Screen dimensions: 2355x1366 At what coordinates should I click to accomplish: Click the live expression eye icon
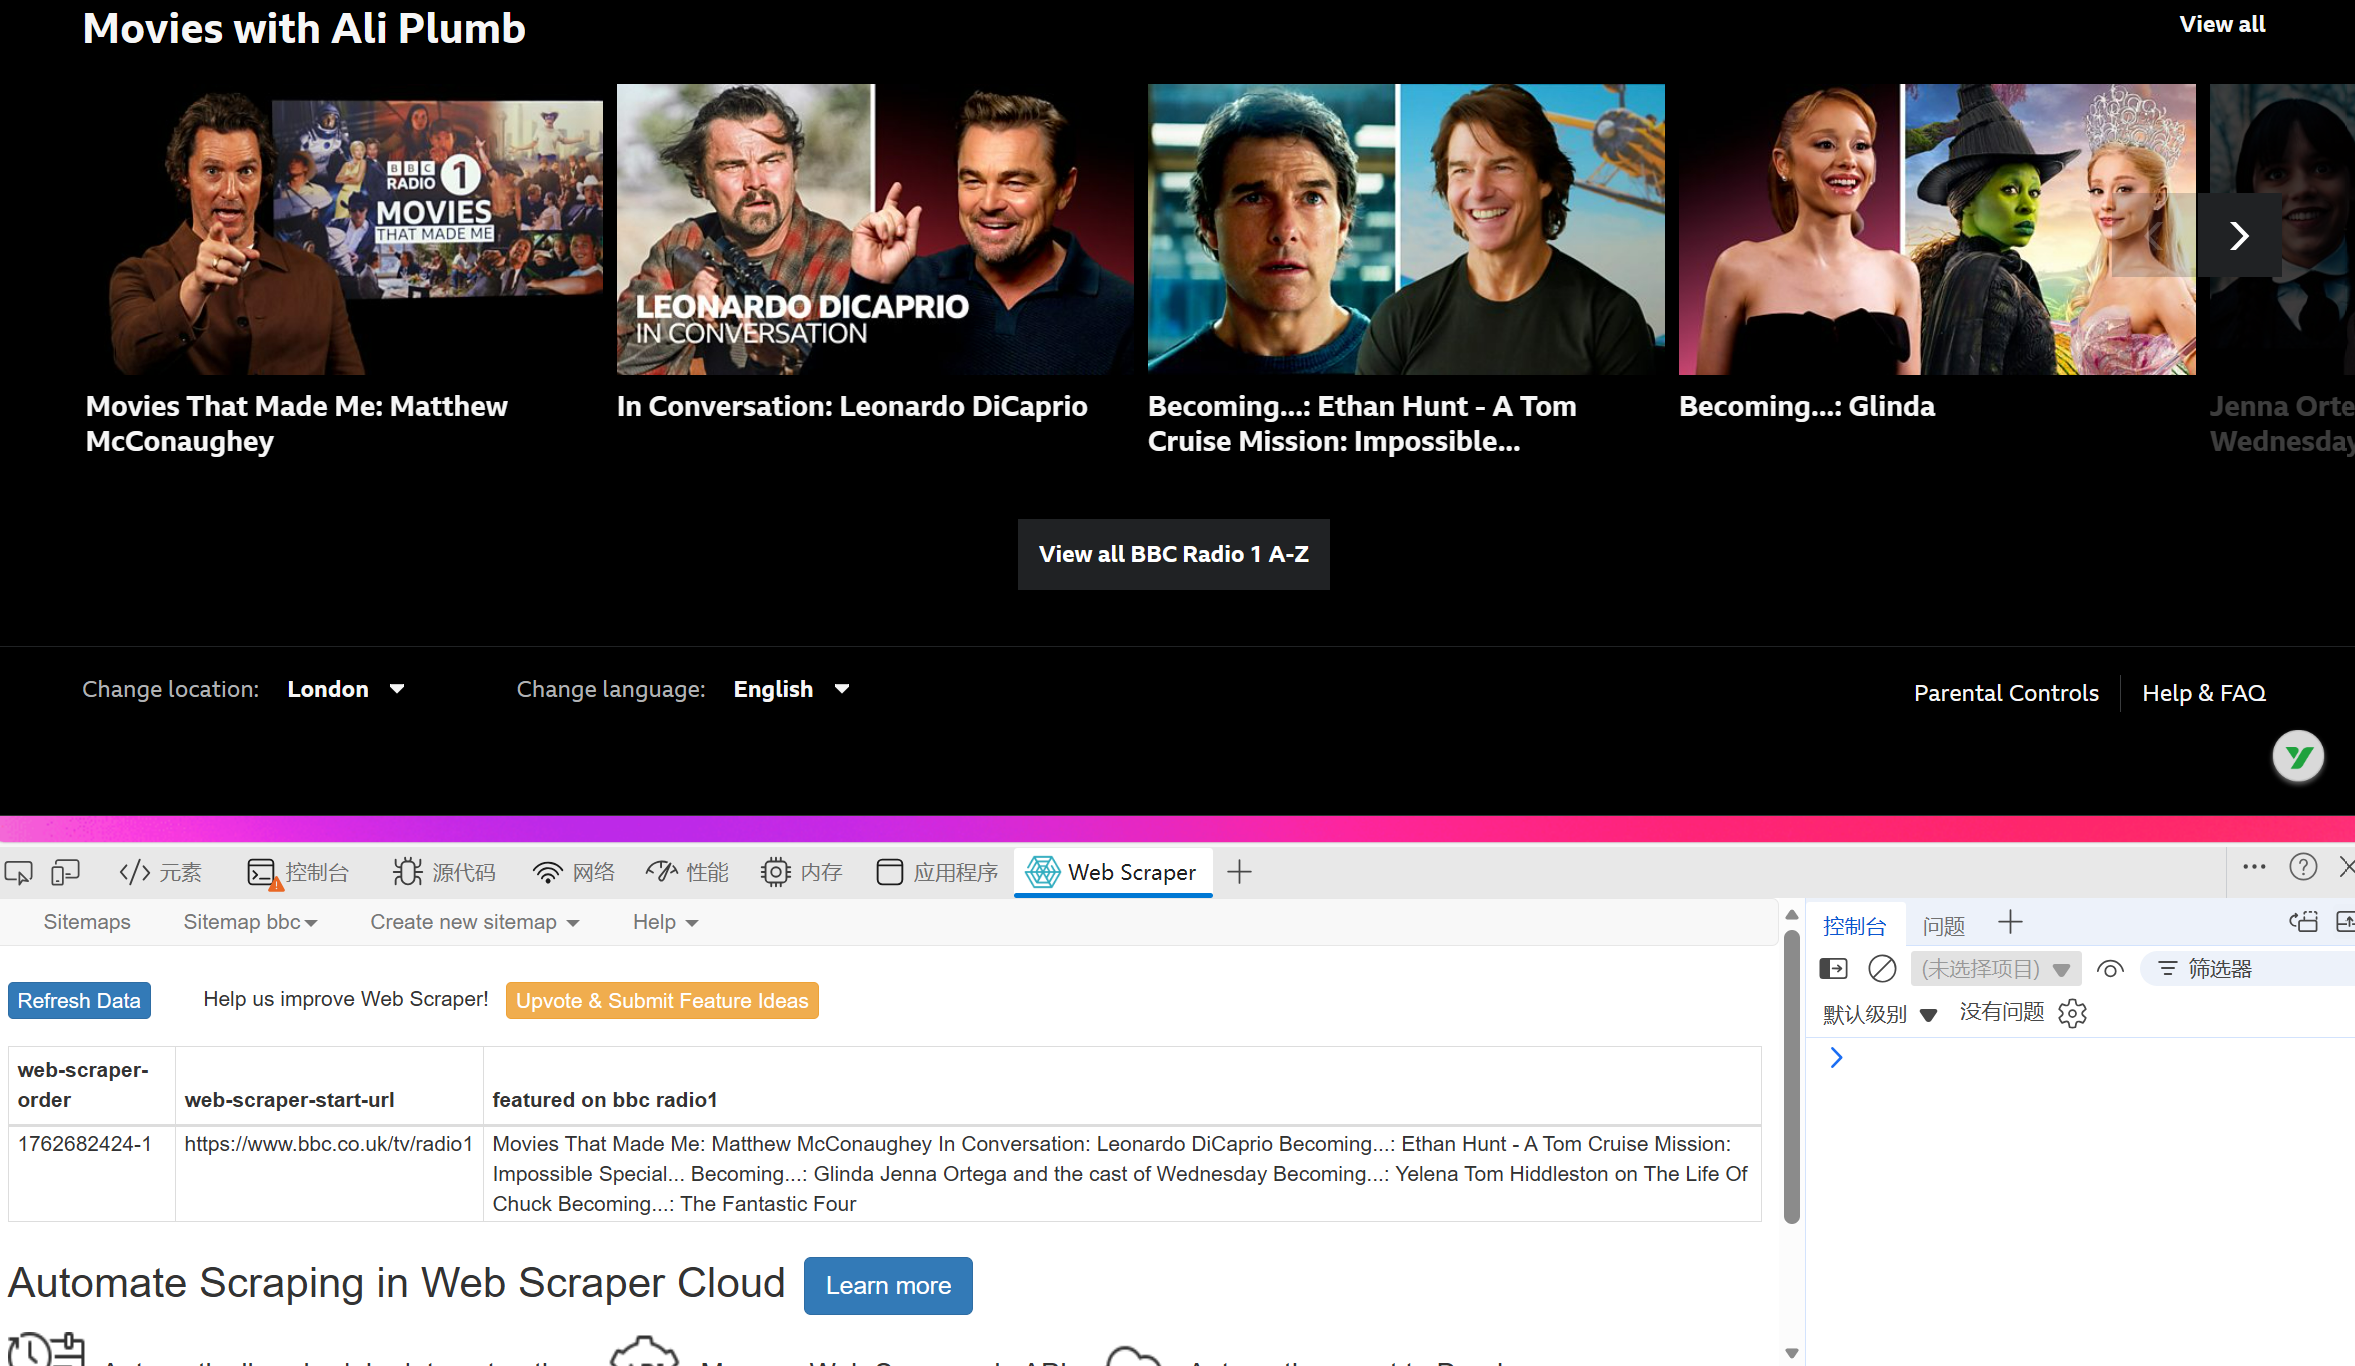pos(2110,968)
